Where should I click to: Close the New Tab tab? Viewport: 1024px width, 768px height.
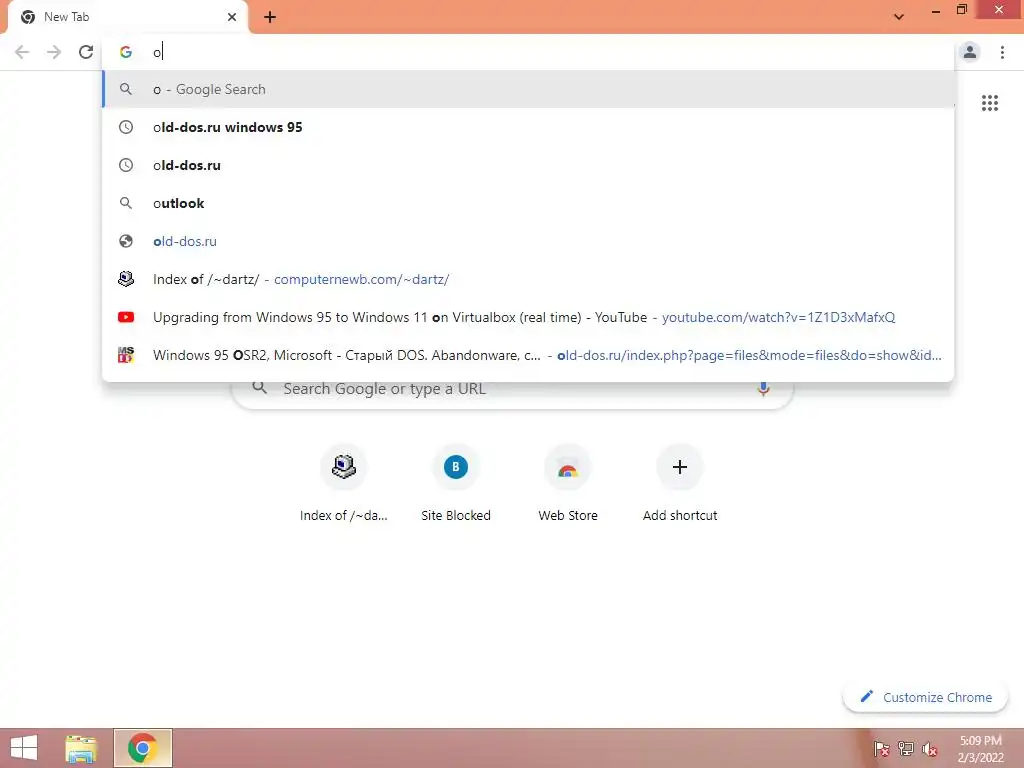pos(232,17)
